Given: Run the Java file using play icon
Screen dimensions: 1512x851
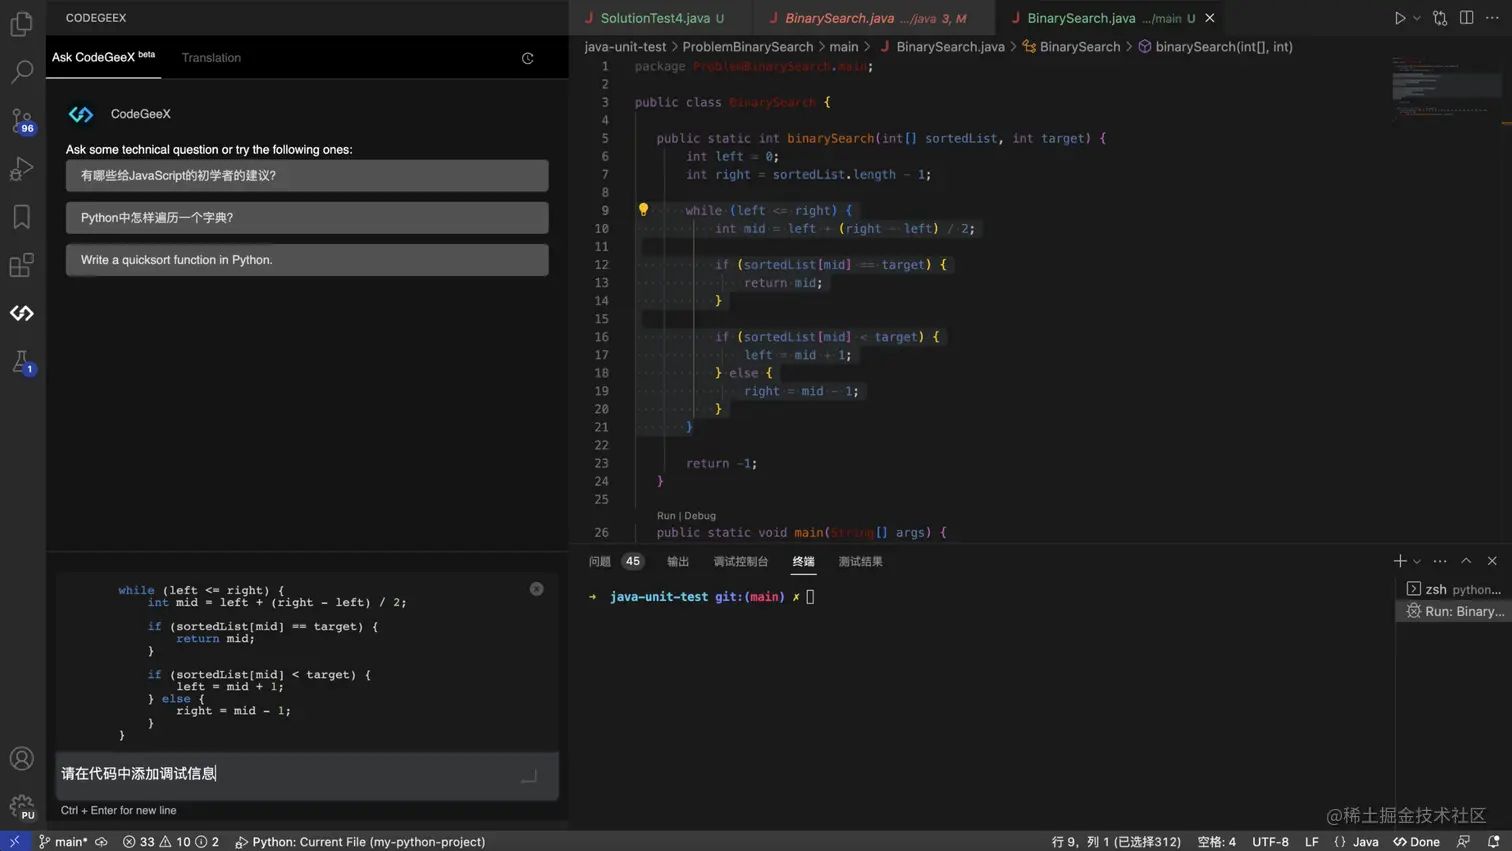Looking at the screenshot, I should (x=1400, y=18).
